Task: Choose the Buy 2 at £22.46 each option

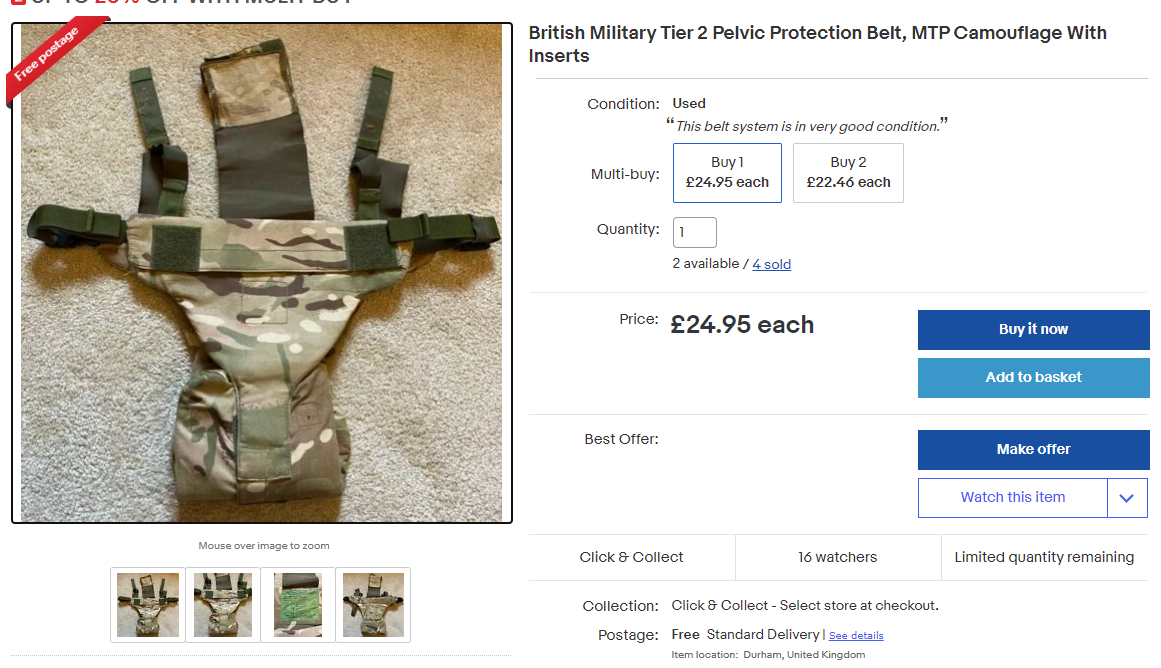Action: (848, 172)
